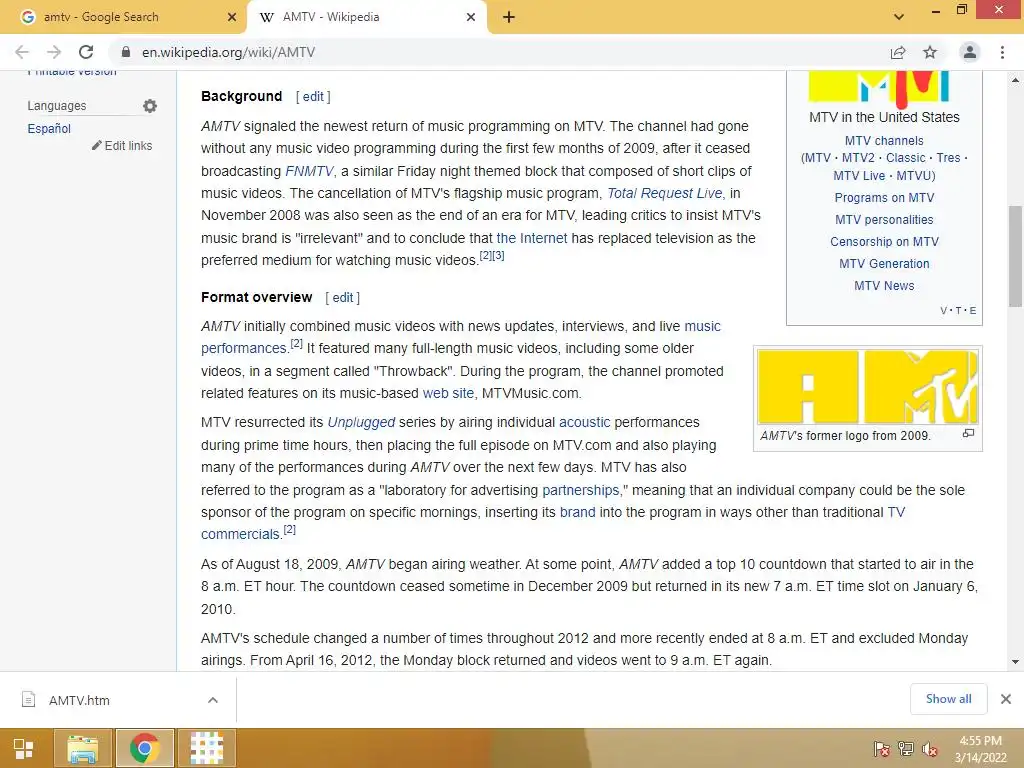Edit the Format overview section
The height and width of the screenshot is (768, 1024).
click(x=342, y=298)
